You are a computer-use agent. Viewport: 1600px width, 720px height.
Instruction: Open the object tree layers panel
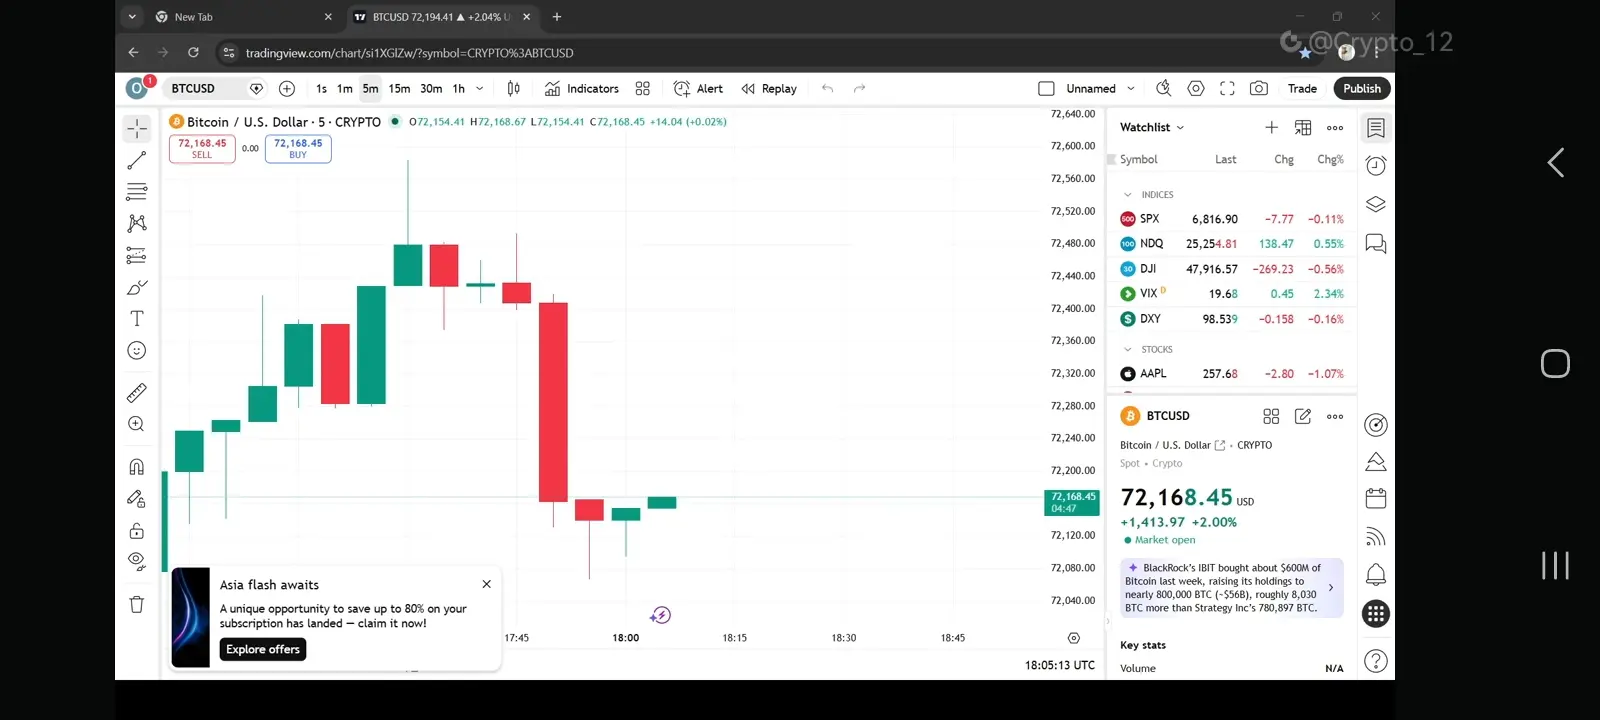click(x=1376, y=205)
